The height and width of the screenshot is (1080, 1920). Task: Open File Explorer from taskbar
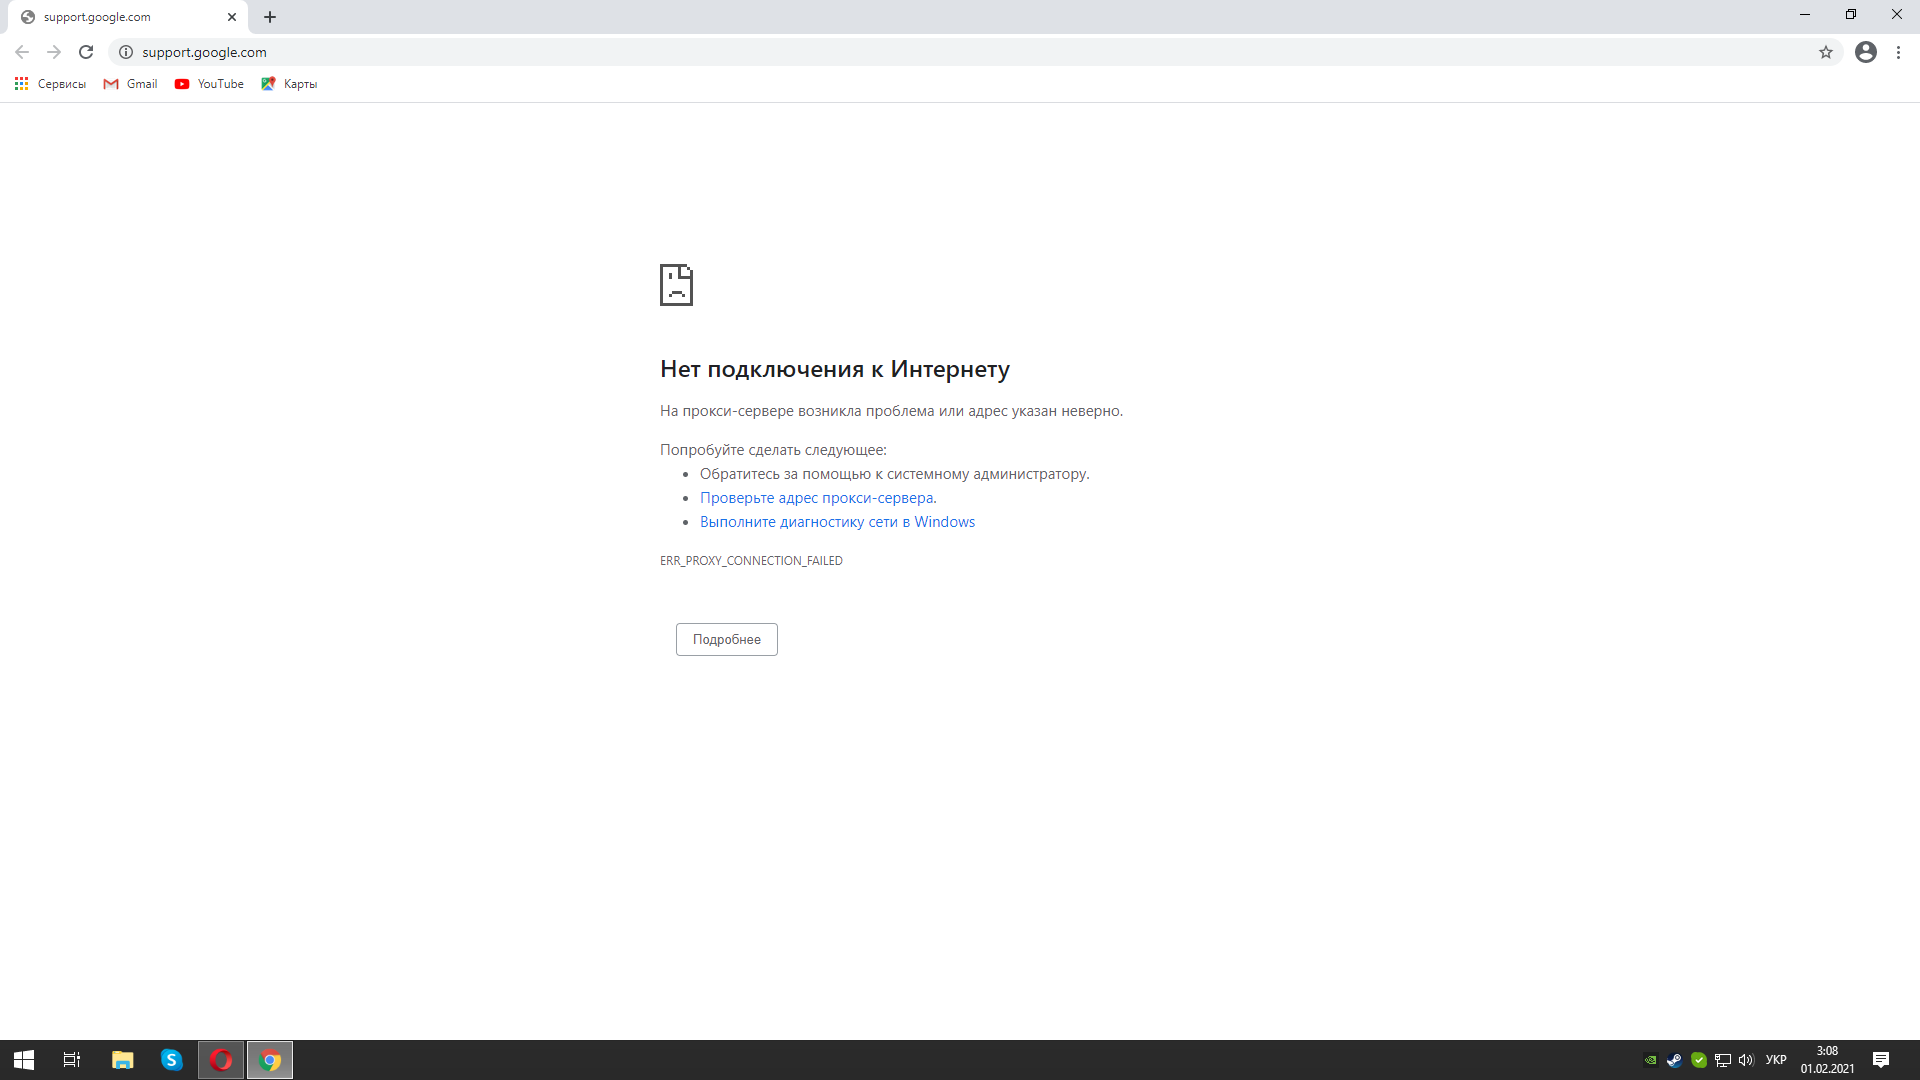tap(122, 1060)
